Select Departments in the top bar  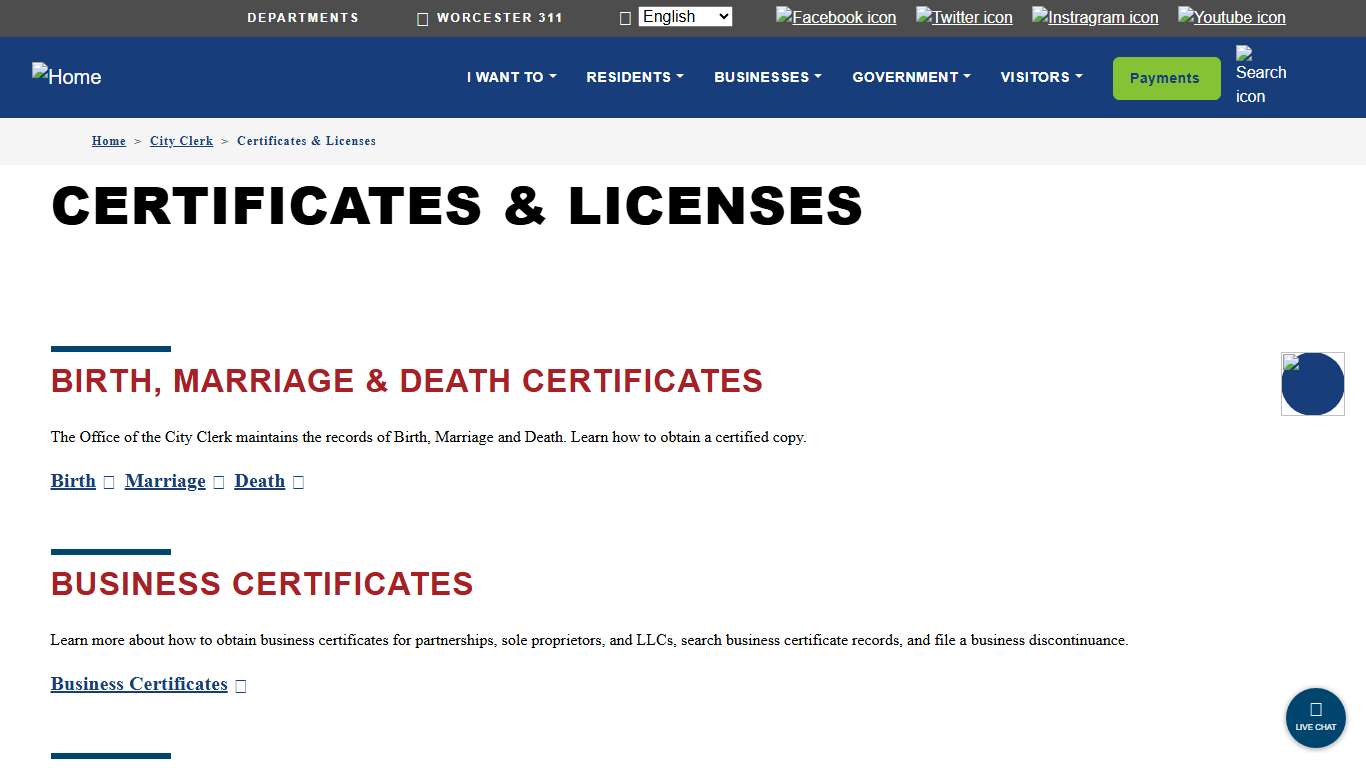(x=303, y=17)
